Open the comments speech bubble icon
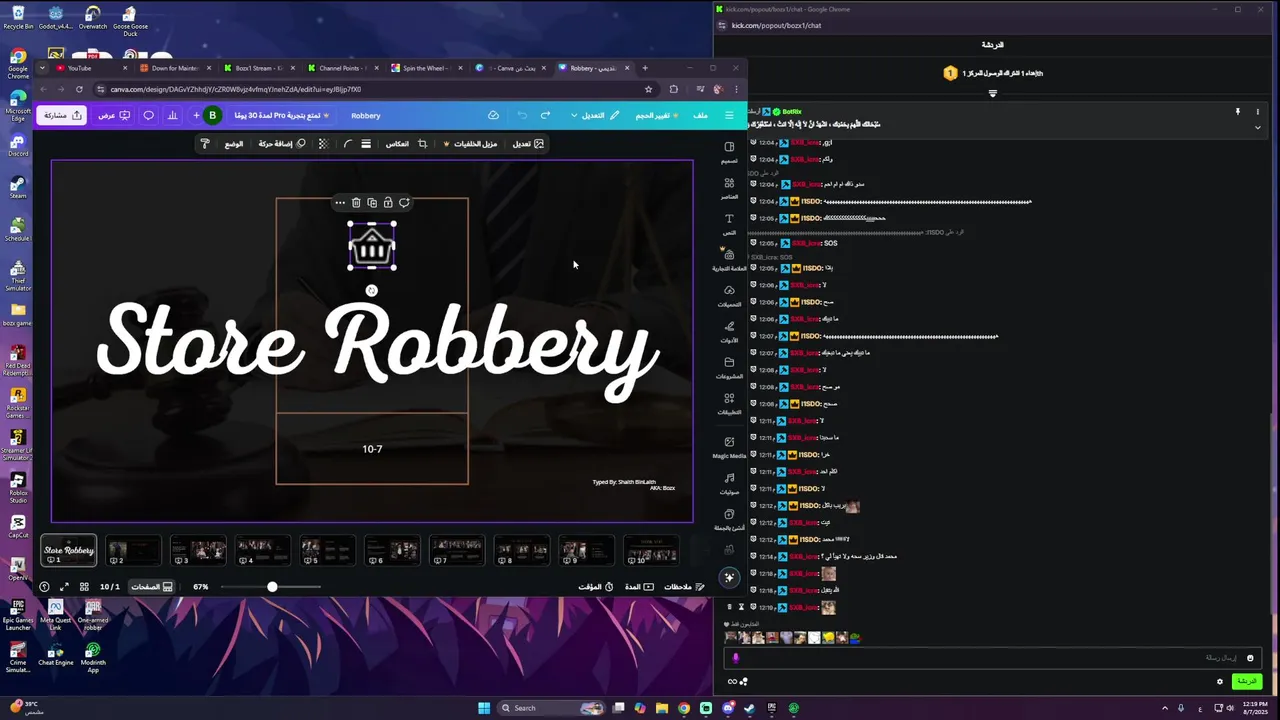Image resolution: width=1280 pixels, height=720 pixels. [149, 115]
